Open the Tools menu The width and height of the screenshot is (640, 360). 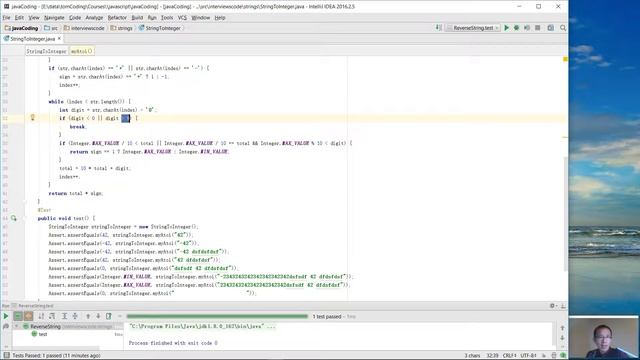(x=167, y=18)
